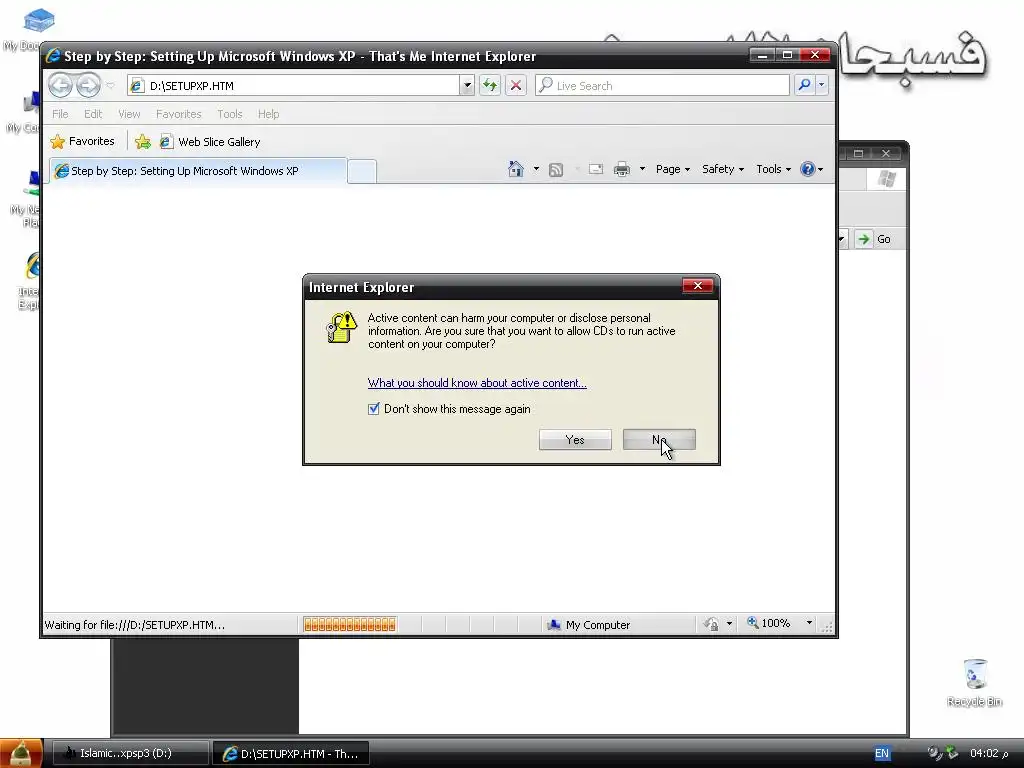Click the Read Mail icon
Viewport: 1024px width, 768px height.
[596, 169]
